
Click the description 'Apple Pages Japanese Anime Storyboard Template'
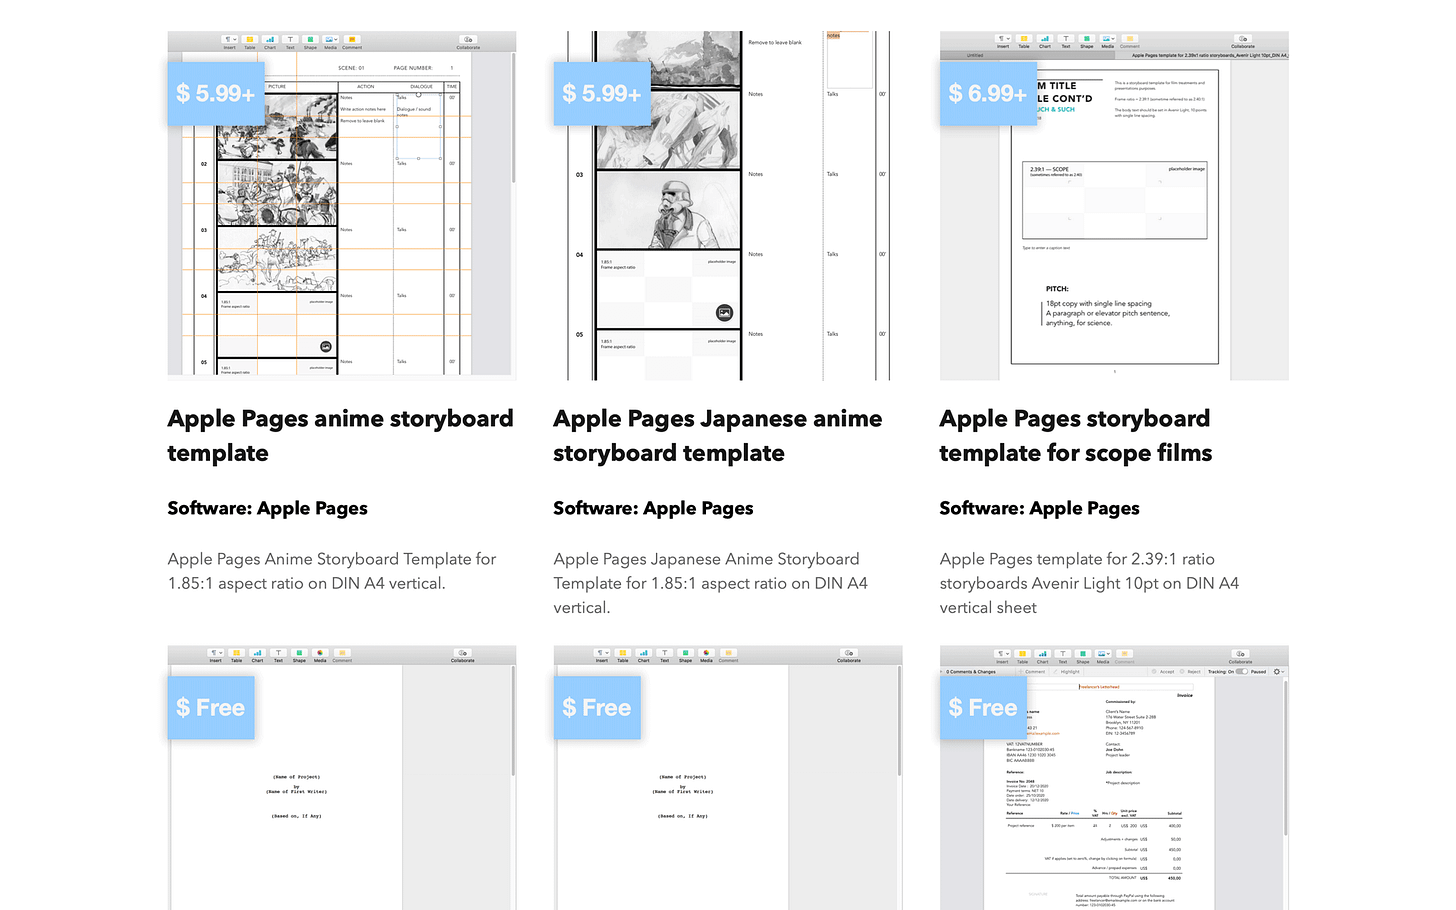pyautogui.click(x=711, y=583)
